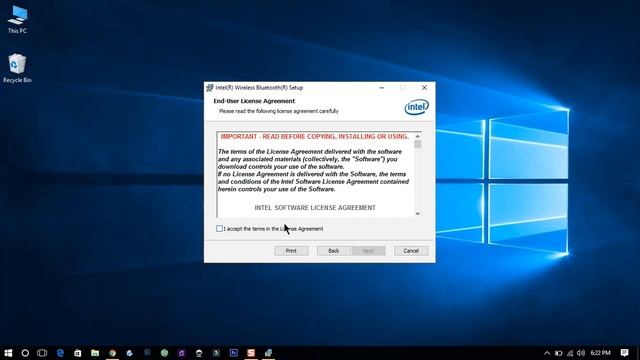Screen dimensions: 640x360
Task: Launch Microsoft Edge from taskbar
Action: pyautogui.click(x=60, y=353)
